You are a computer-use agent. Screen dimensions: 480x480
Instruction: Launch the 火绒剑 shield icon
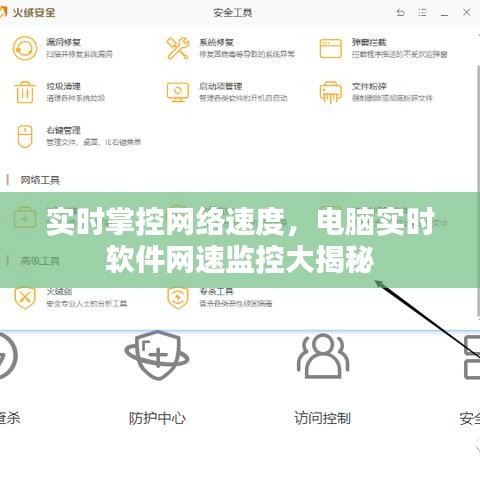pyautogui.click(x=25, y=298)
